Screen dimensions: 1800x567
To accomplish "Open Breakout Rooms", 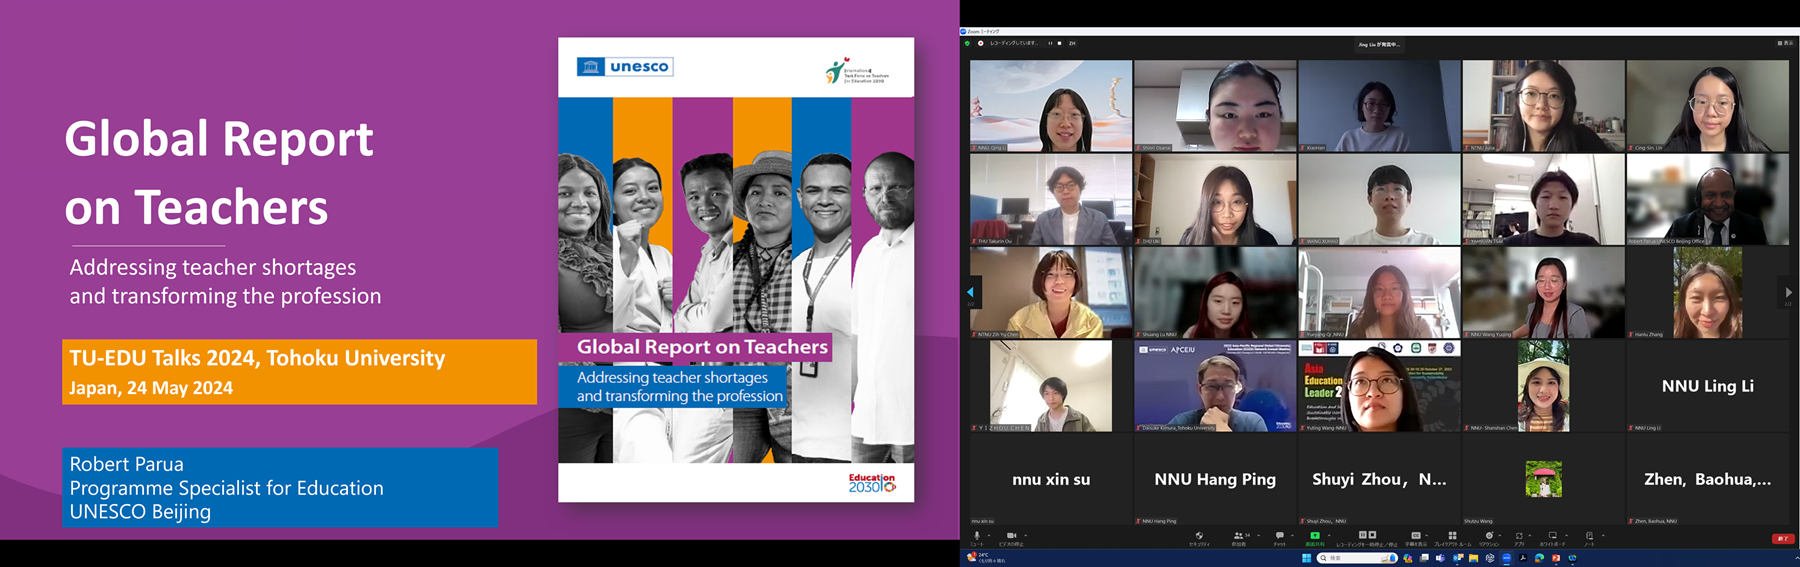I will tap(1452, 536).
